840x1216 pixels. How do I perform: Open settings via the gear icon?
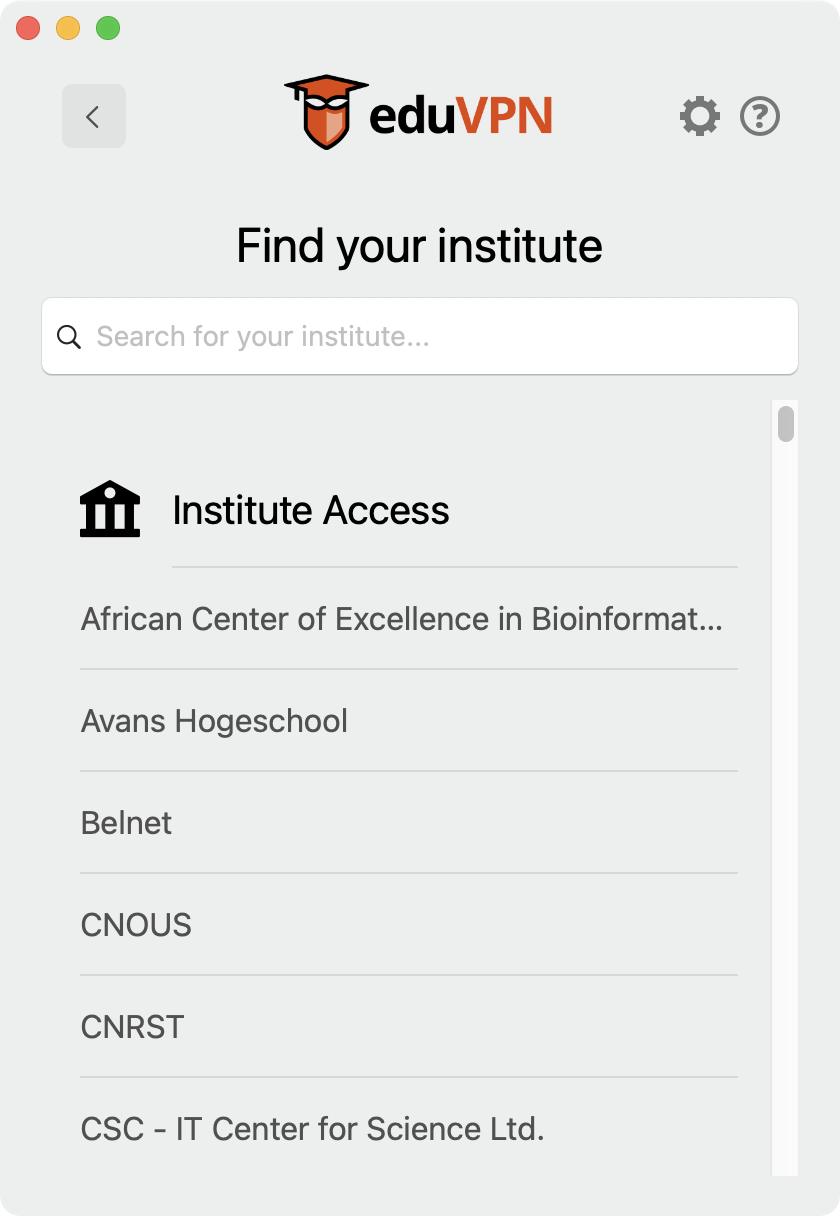tap(700, 117)
